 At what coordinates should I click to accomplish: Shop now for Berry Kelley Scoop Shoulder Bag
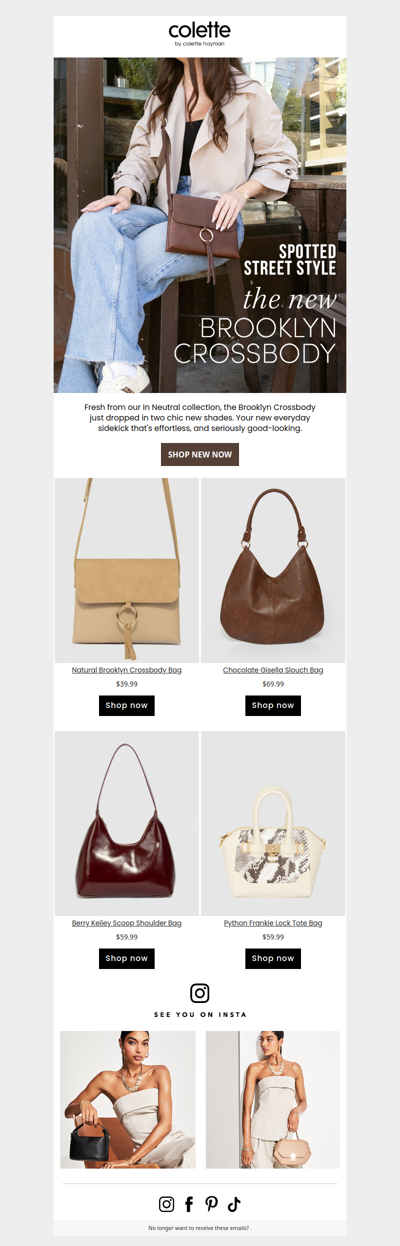pos(127,959)
